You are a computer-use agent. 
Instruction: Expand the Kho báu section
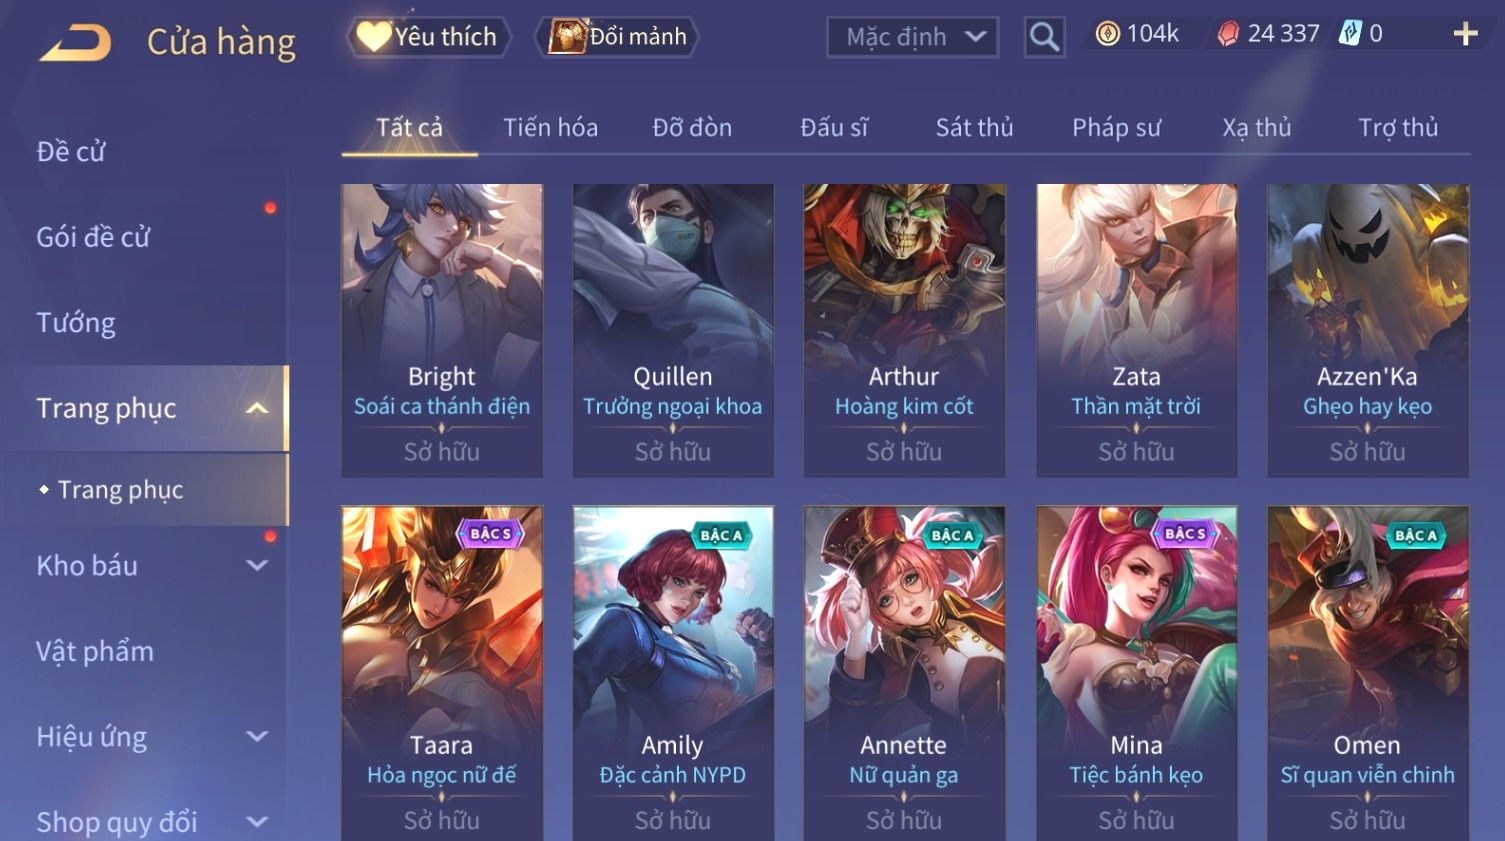(257, 565)
